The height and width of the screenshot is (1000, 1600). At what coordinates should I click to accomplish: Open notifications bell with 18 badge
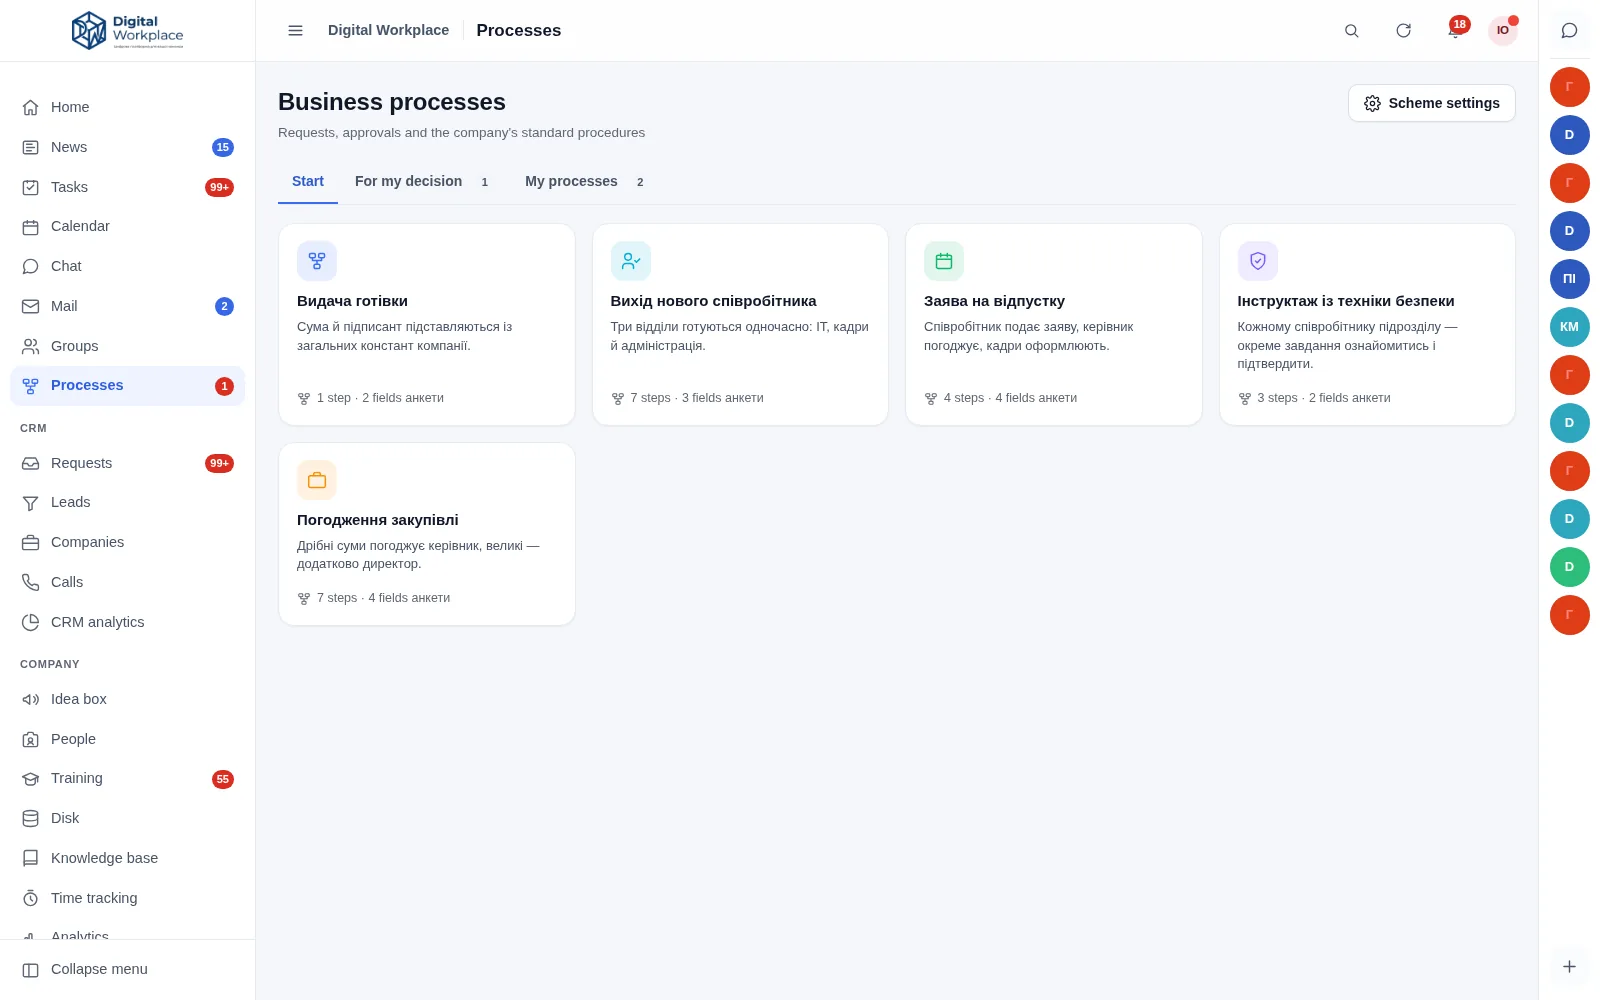(x=1455, y=31)
